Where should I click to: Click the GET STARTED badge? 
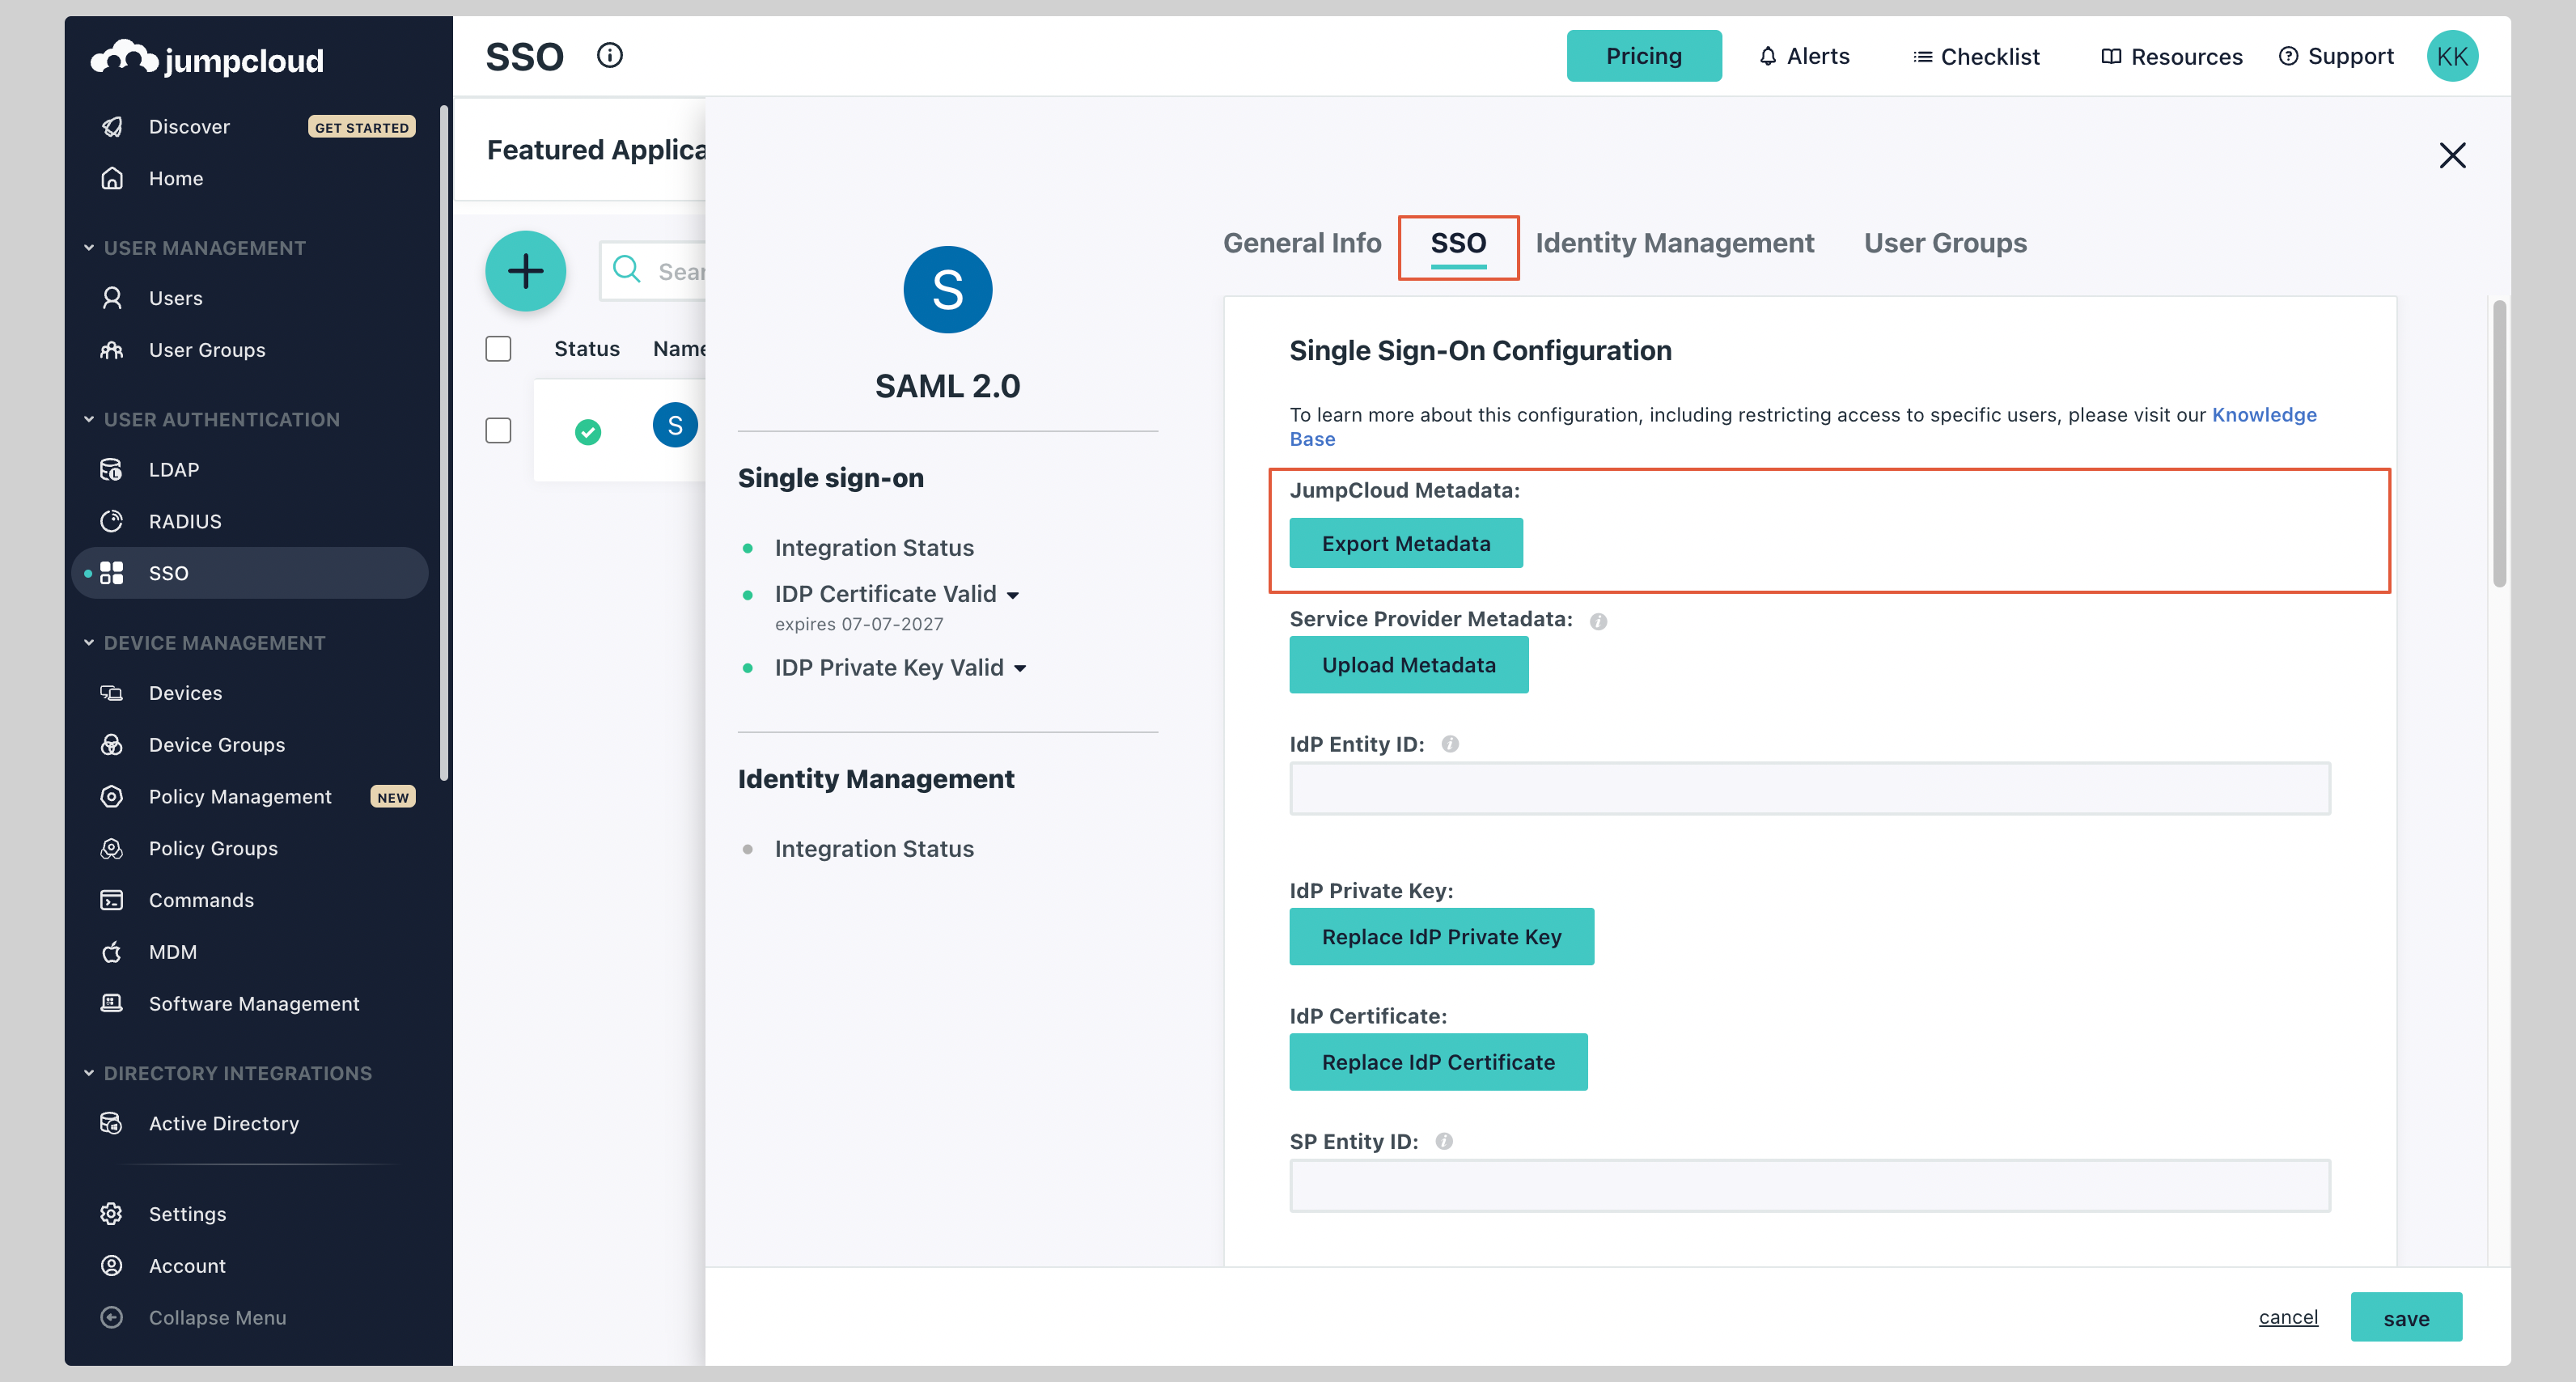pos(361,127)
